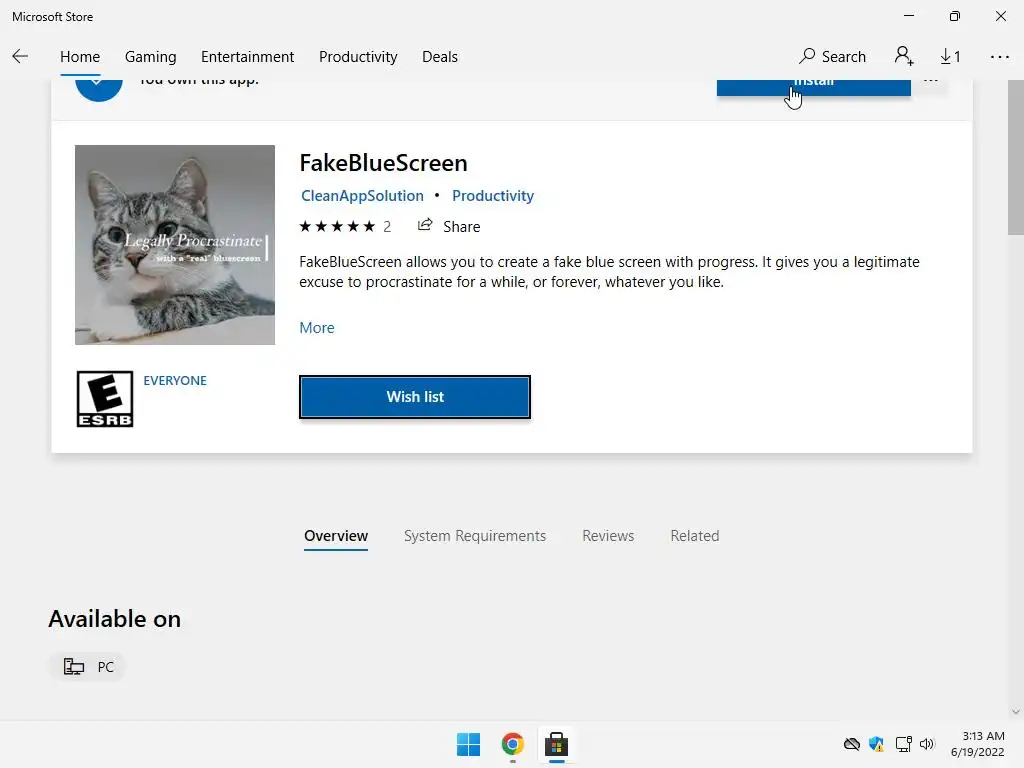This screenshot has height=768, width=1024.
Task: Switch to the Gaming tab
Action: coord(151,57)
